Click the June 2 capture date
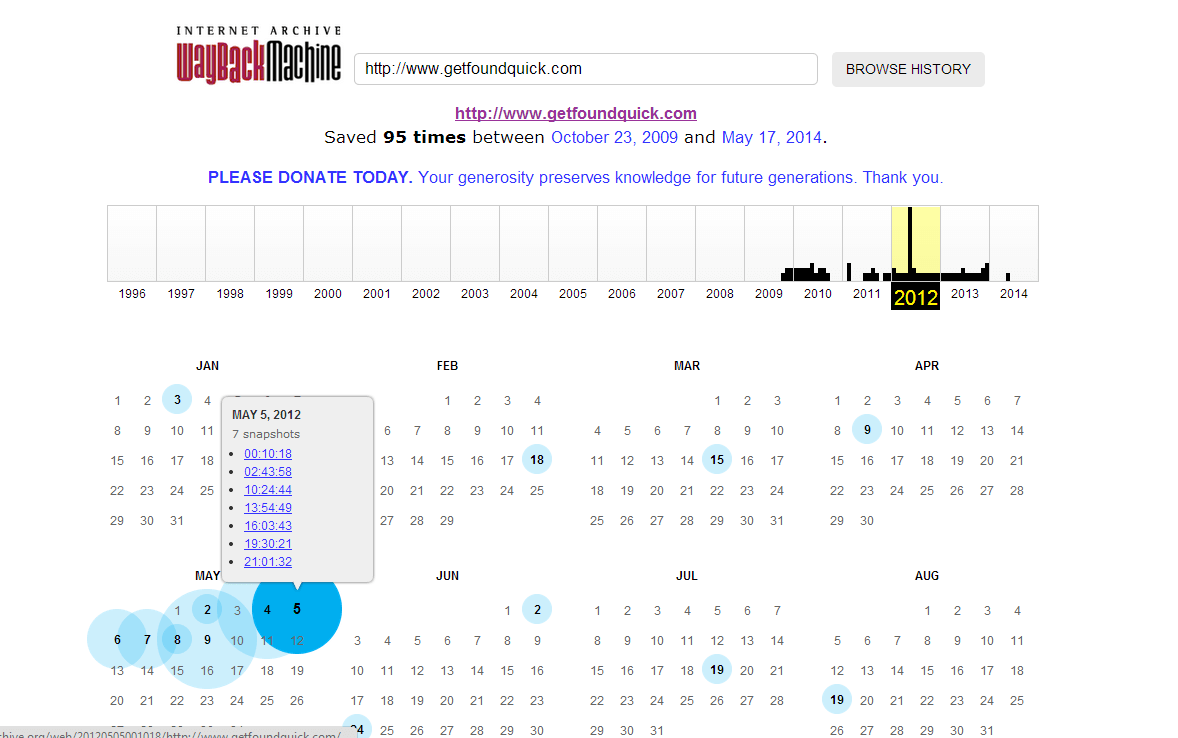This screenshot has height=738, width=1178. click(537, 609)
